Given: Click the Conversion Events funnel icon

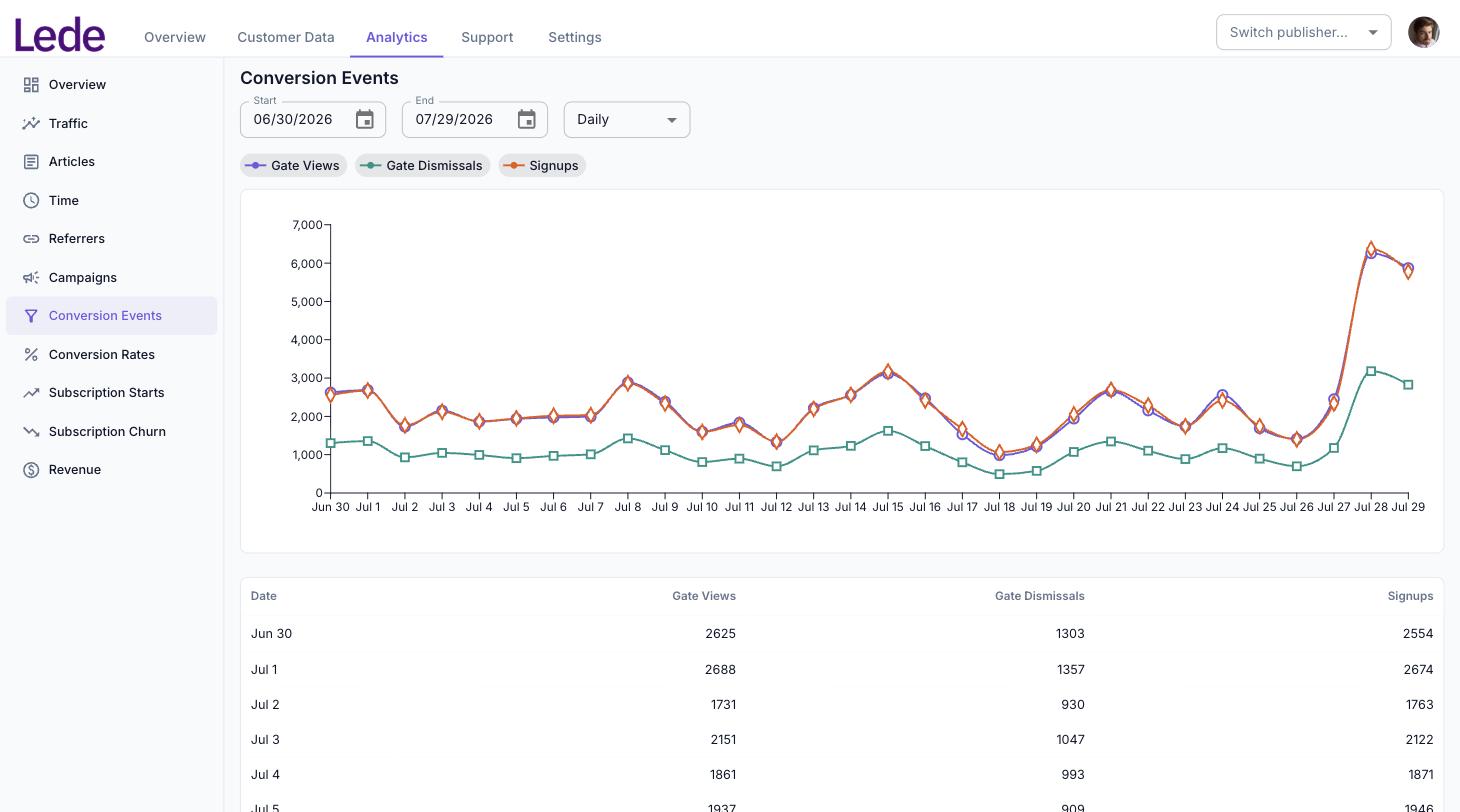Looking at the screenshot, I should 31,316.
